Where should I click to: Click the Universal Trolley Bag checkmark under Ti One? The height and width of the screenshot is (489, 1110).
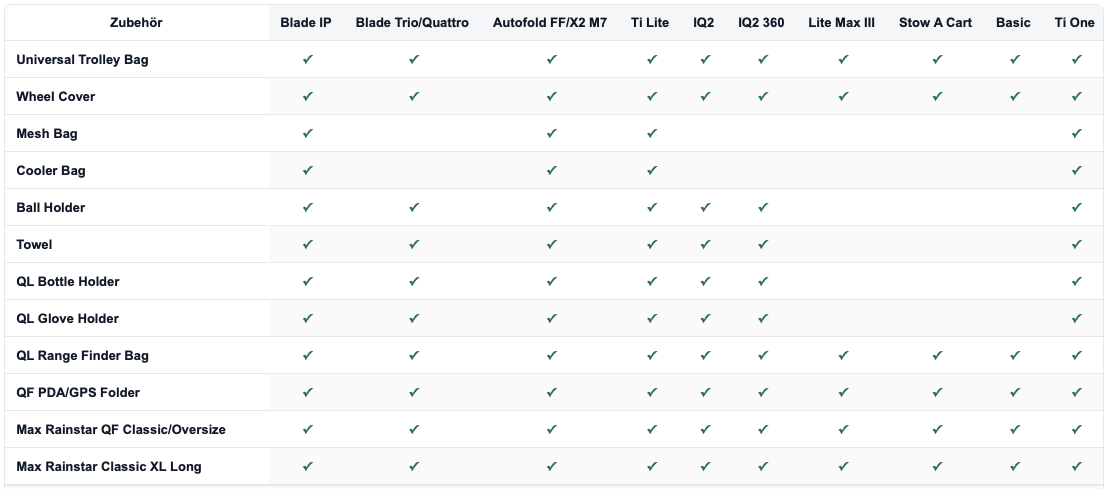pyautogui.click(x=1077, y=59)
